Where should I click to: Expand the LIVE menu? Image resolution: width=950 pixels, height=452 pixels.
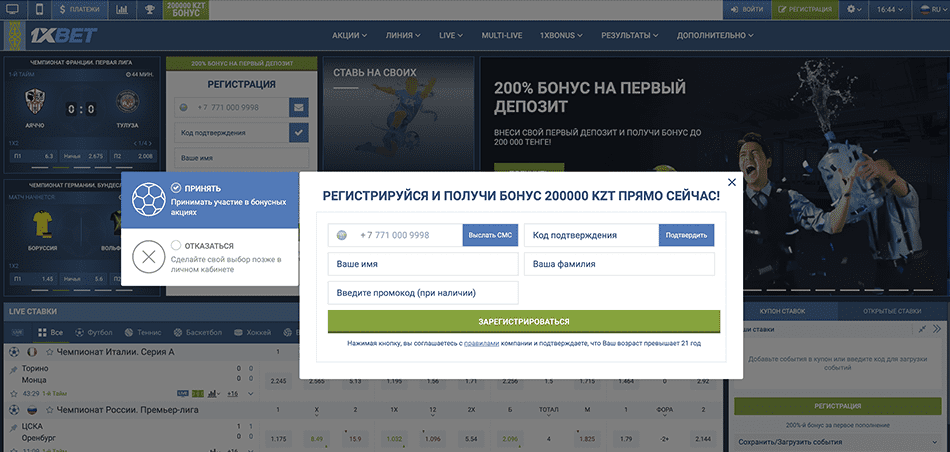click(x=451, y=35)
